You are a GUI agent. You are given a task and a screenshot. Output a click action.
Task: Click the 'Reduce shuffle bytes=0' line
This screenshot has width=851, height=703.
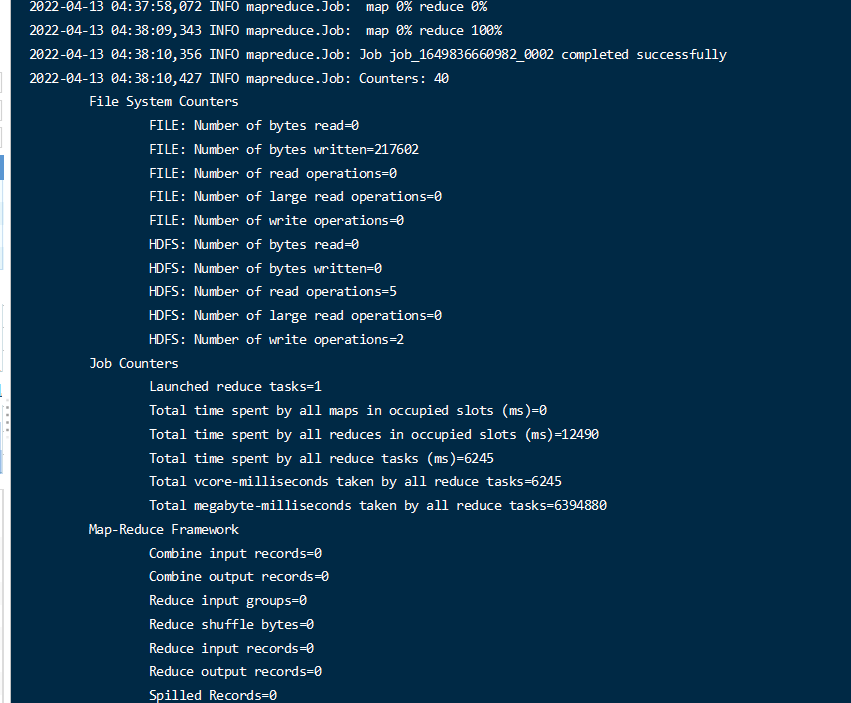[231, 624]
